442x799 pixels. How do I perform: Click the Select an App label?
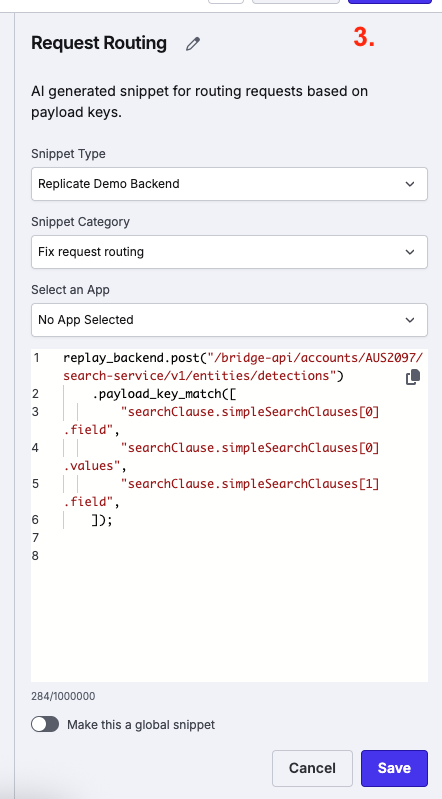point(70,289)
